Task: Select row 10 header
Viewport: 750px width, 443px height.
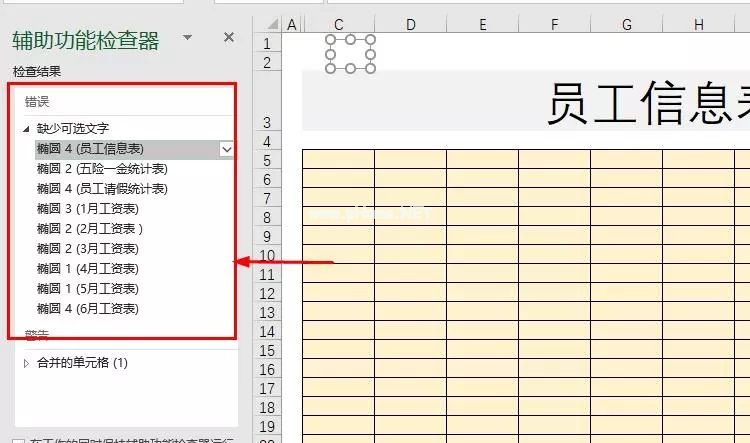Action: [267, 256]
